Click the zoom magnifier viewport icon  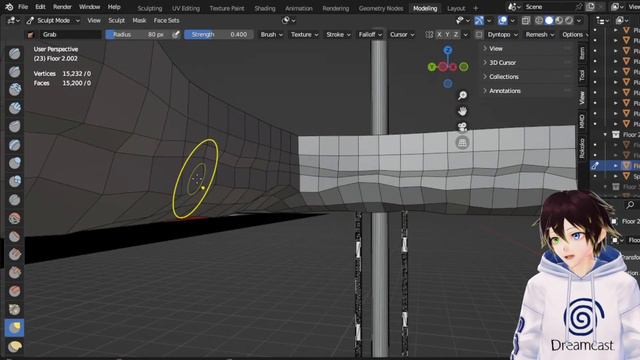point(462,96)
